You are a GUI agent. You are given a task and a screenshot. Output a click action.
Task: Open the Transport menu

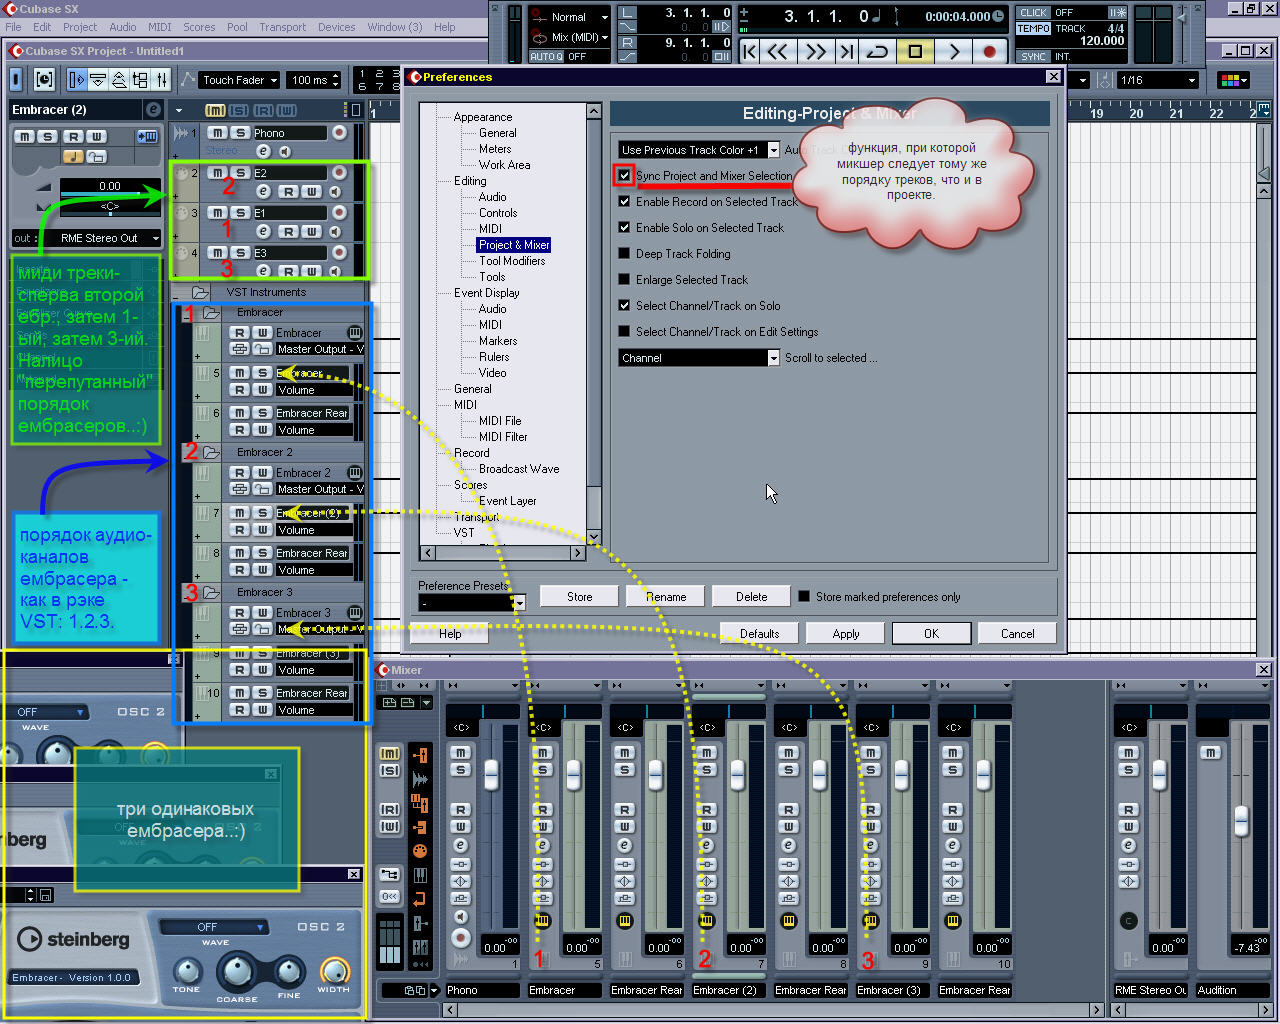(283, 27)
